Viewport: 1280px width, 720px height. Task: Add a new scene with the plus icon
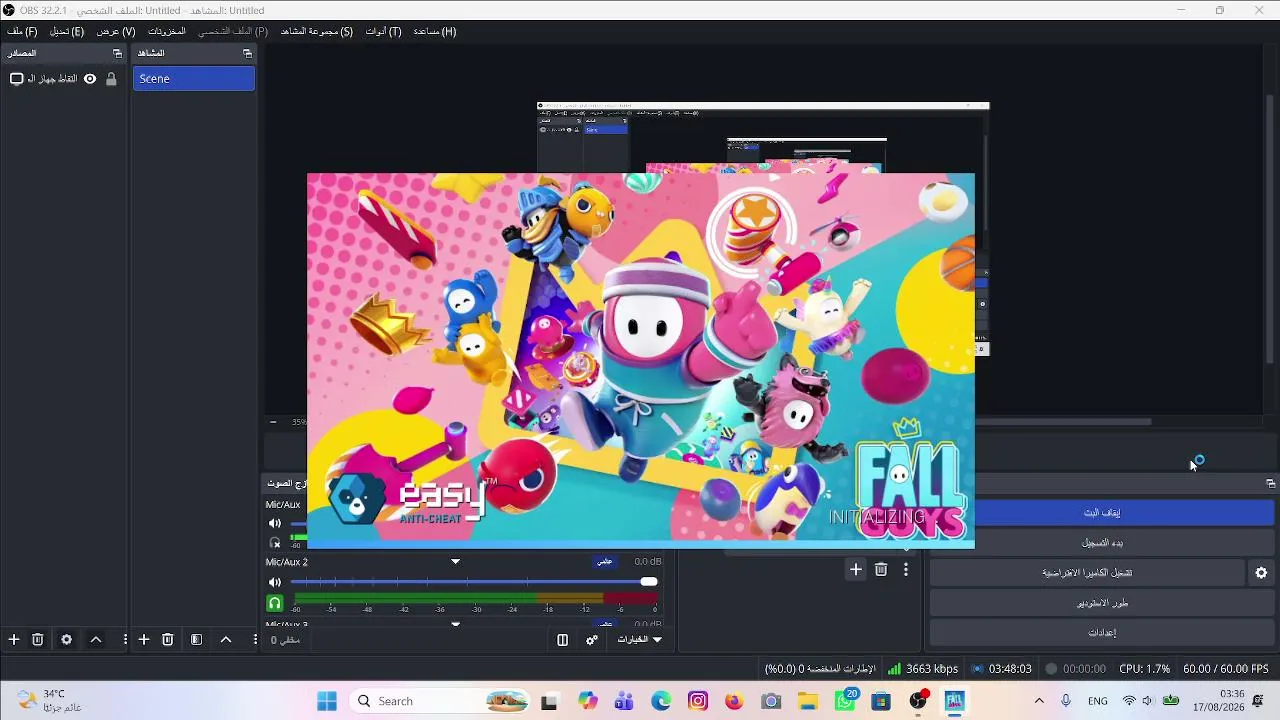144,640
